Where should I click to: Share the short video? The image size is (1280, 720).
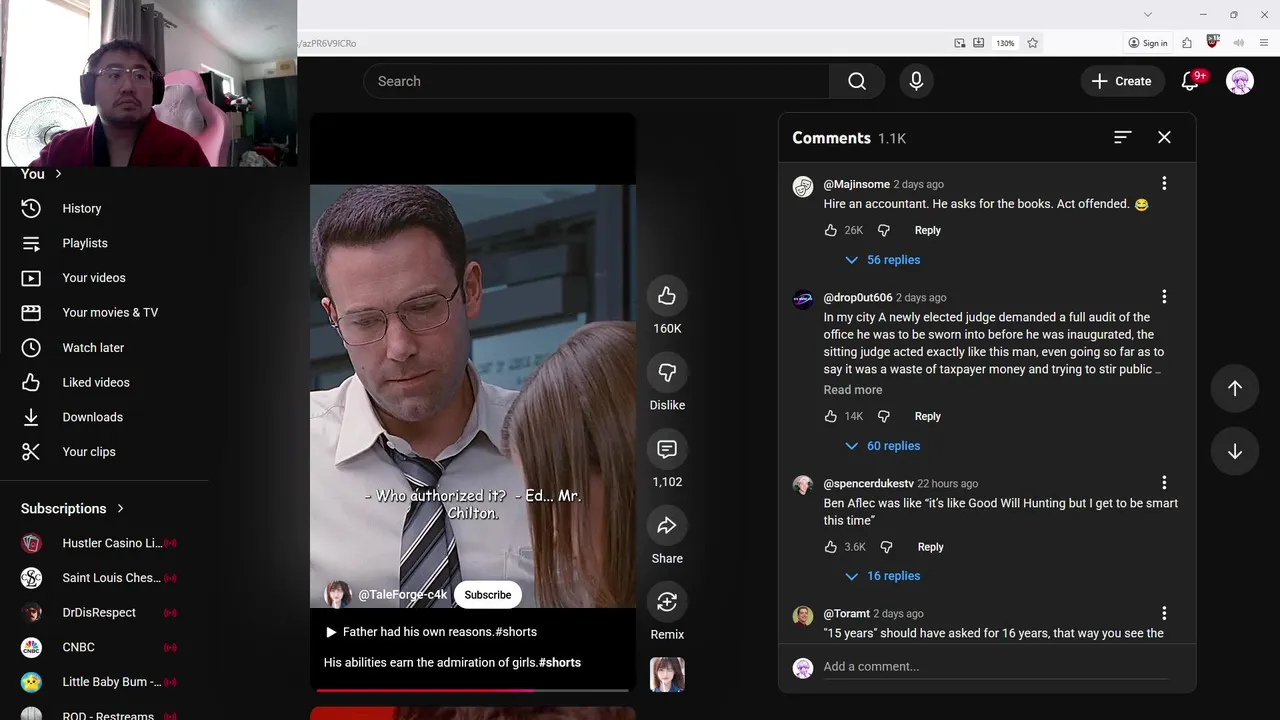pos(667,526)
